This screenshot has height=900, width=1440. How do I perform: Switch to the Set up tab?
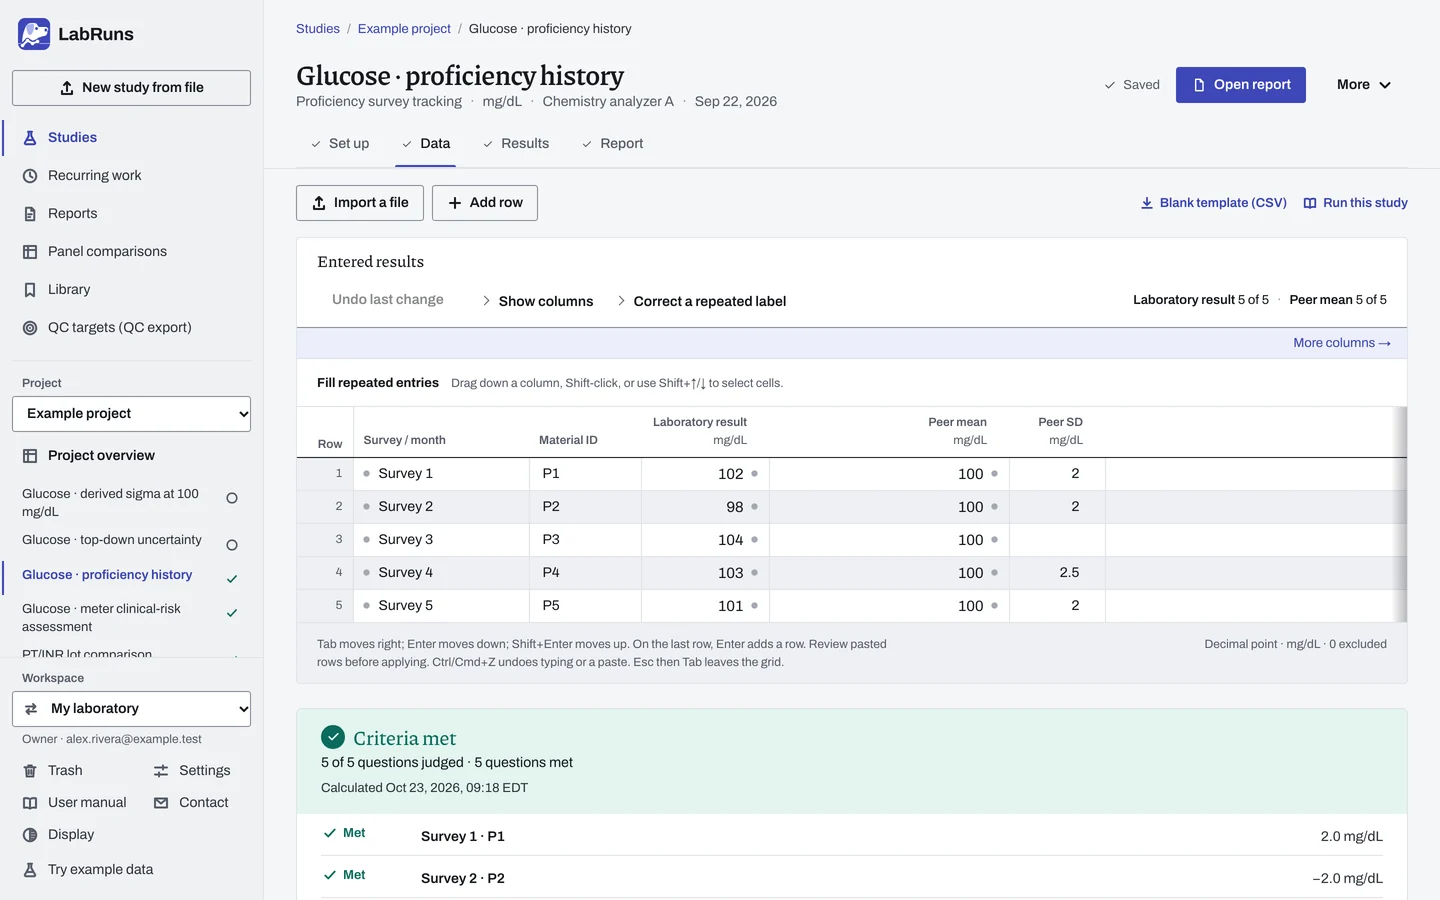(x=339, y=144)
